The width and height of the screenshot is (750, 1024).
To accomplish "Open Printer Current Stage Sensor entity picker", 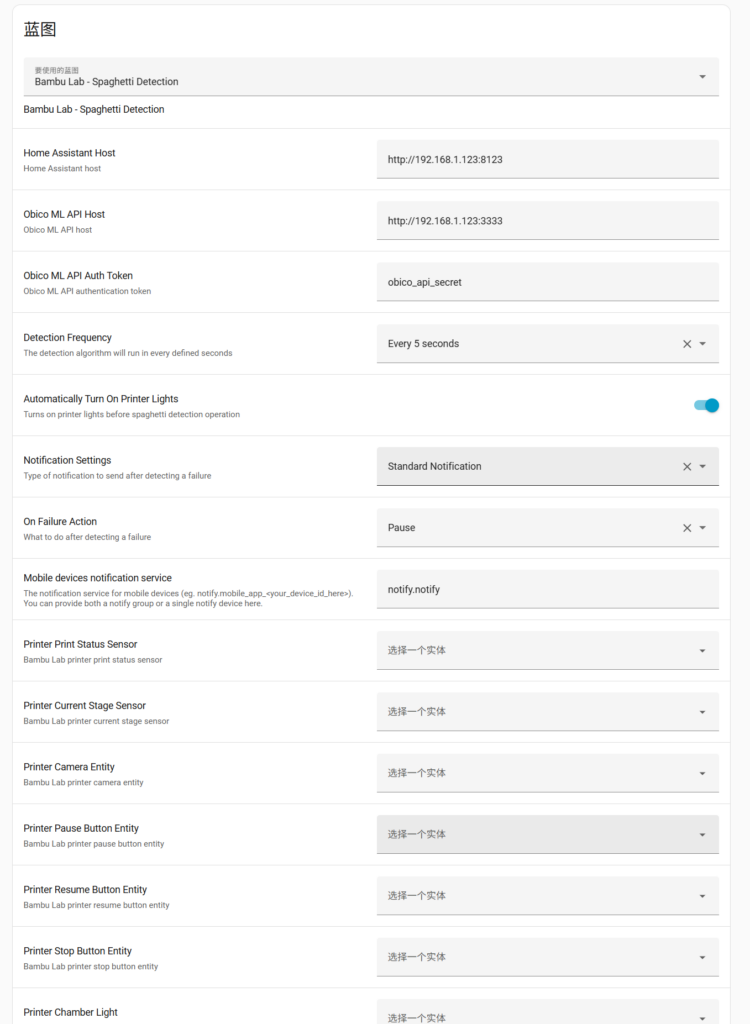I will coord(547,712).
